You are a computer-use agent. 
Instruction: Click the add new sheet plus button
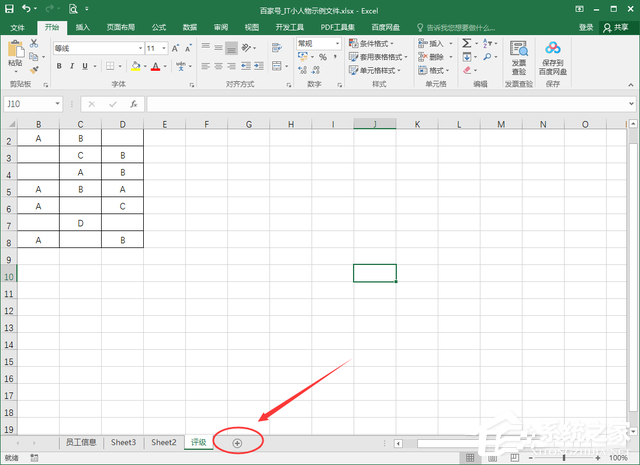237,442
